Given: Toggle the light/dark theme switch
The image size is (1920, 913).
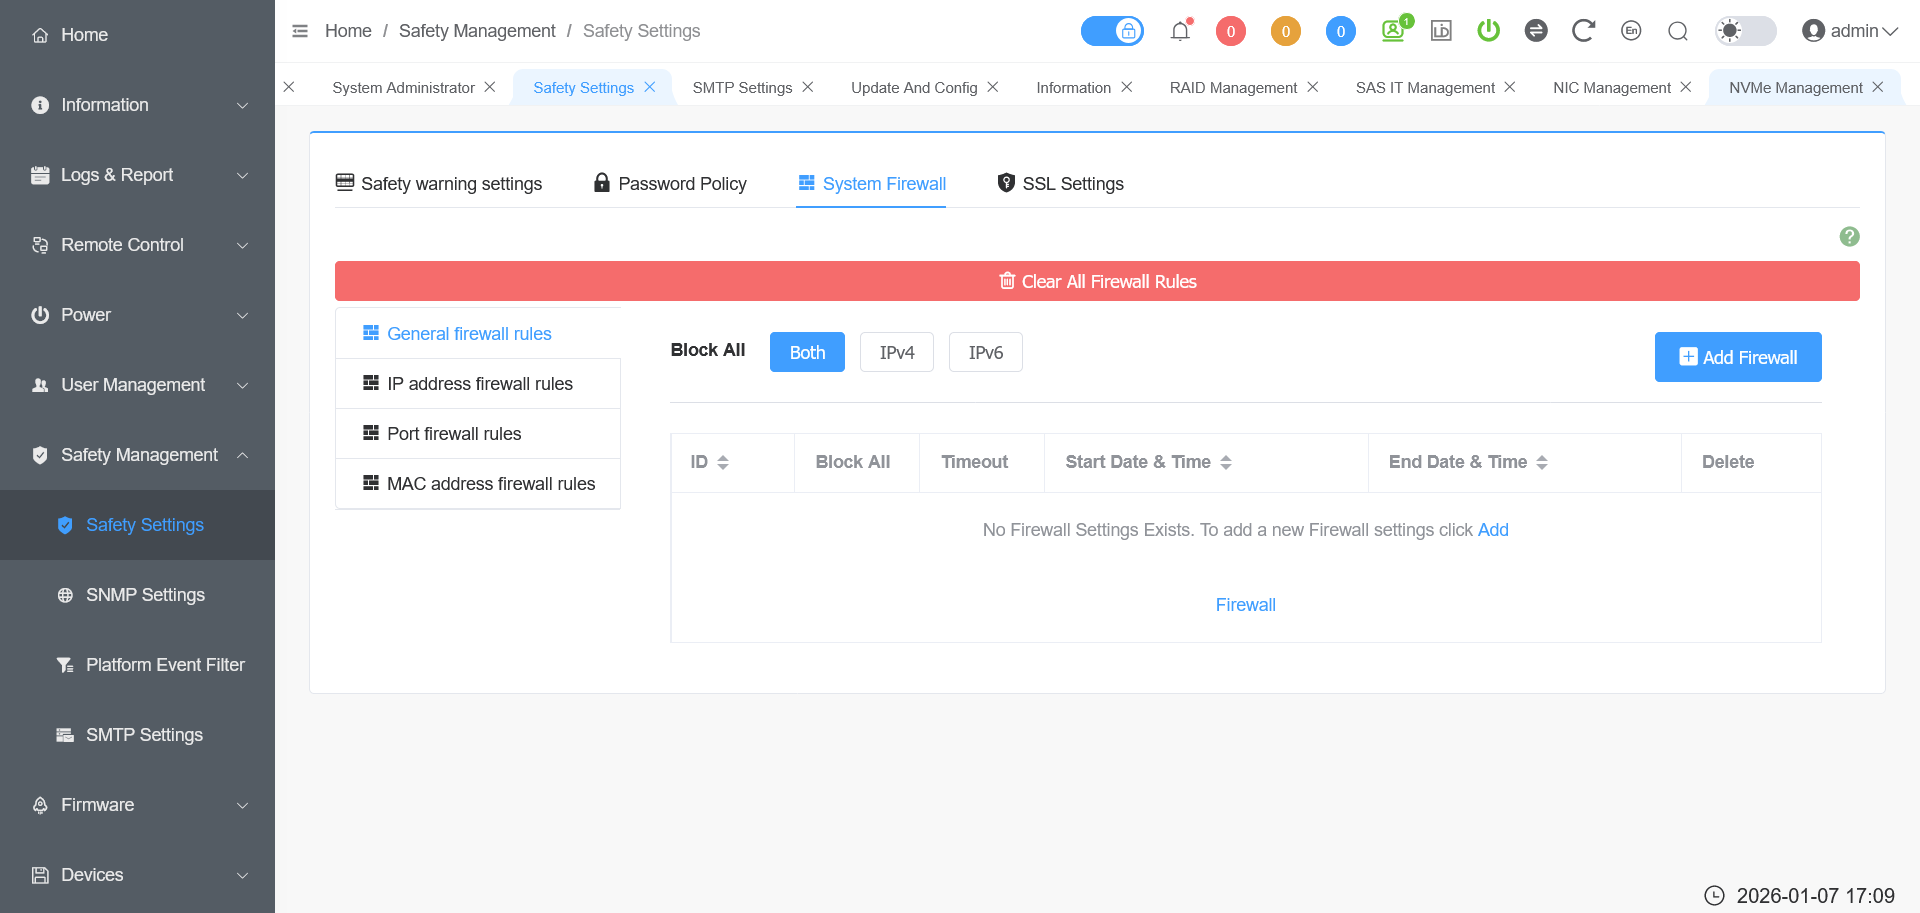Looking at the screenshot, I should point(1745,31).
